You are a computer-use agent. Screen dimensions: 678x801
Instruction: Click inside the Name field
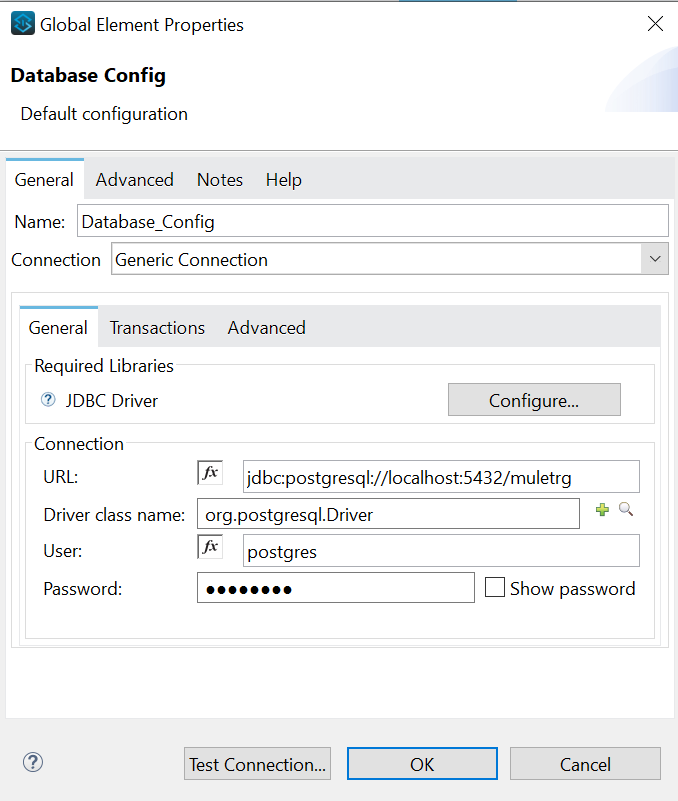pos(370,220)
